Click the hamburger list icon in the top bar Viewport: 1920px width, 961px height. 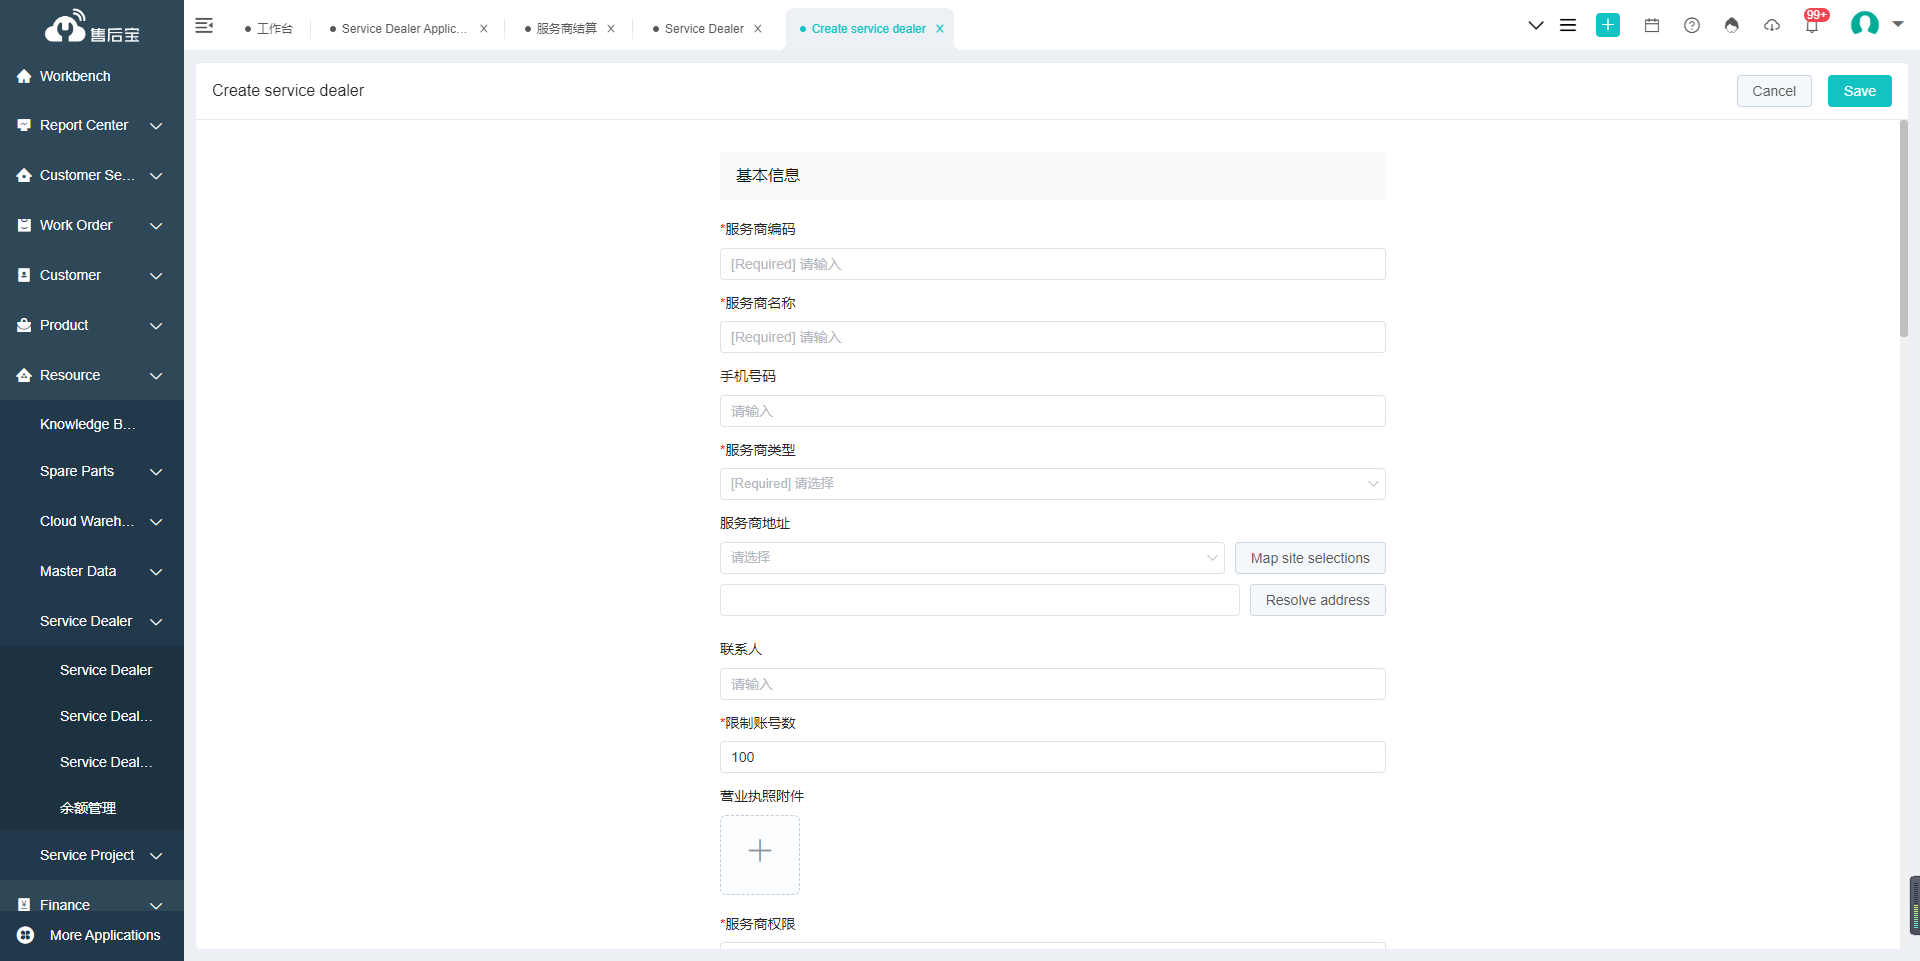(1568, 26)
